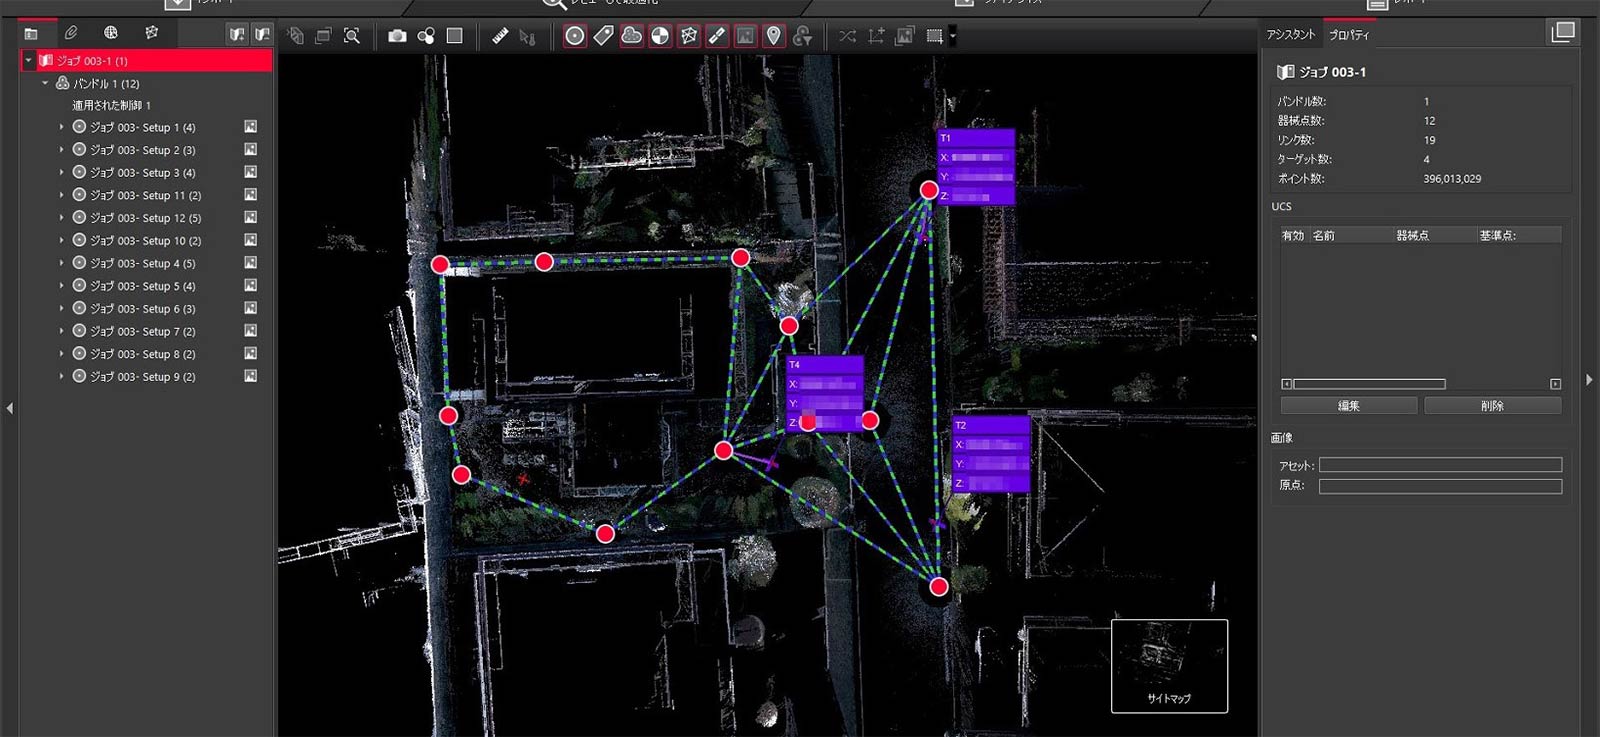The height and width of the screenshot is (737, 1600).
Task: Click the shuffle arrows toolbar icon
Action: [x=847, y=36]
